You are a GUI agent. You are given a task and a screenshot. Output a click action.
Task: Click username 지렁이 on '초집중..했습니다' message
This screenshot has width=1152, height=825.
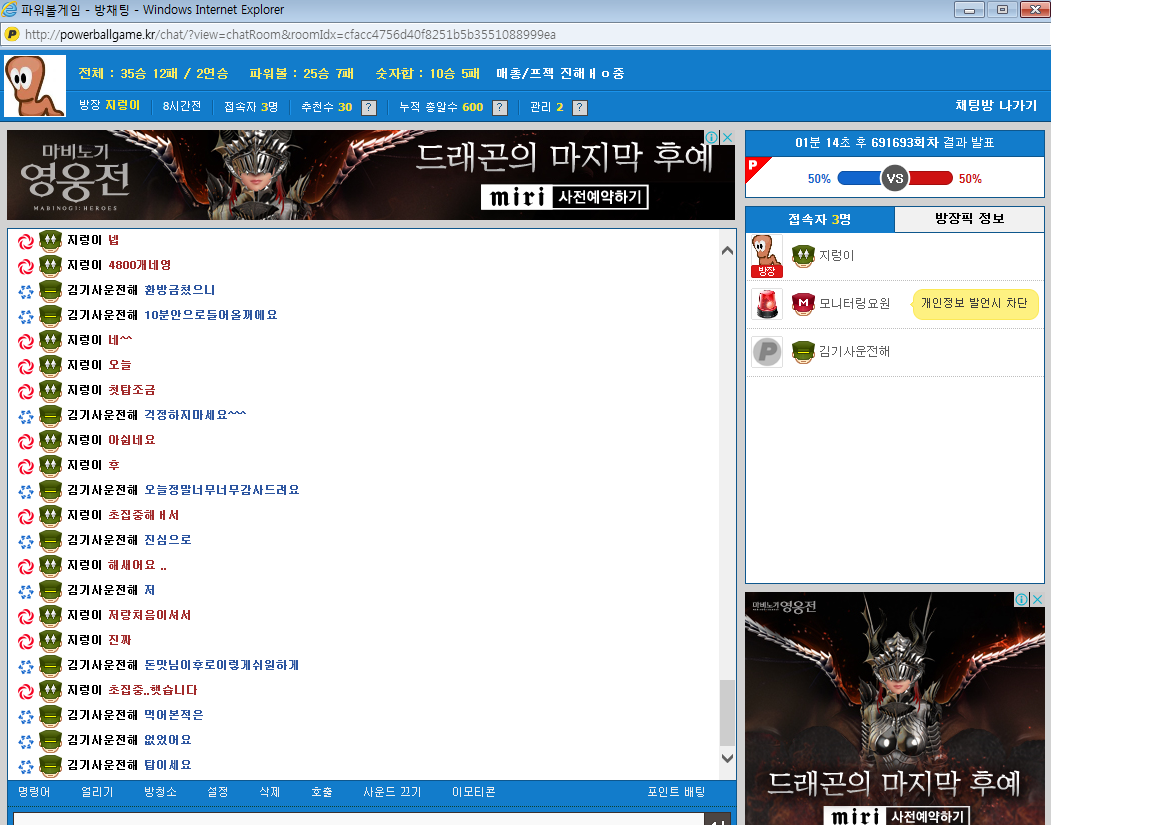(84, 690)
